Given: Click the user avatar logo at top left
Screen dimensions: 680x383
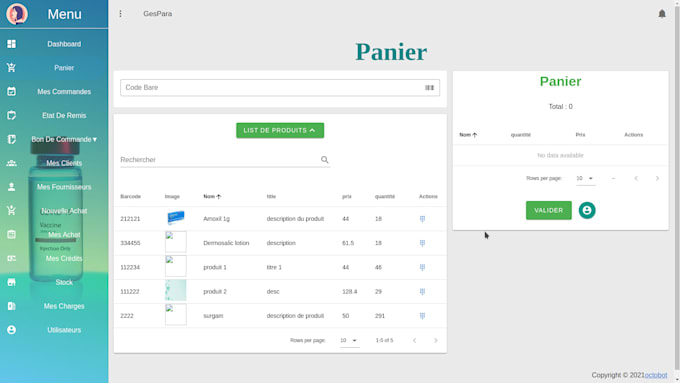Looking at the screenshot, I should (x=17, y=13).
